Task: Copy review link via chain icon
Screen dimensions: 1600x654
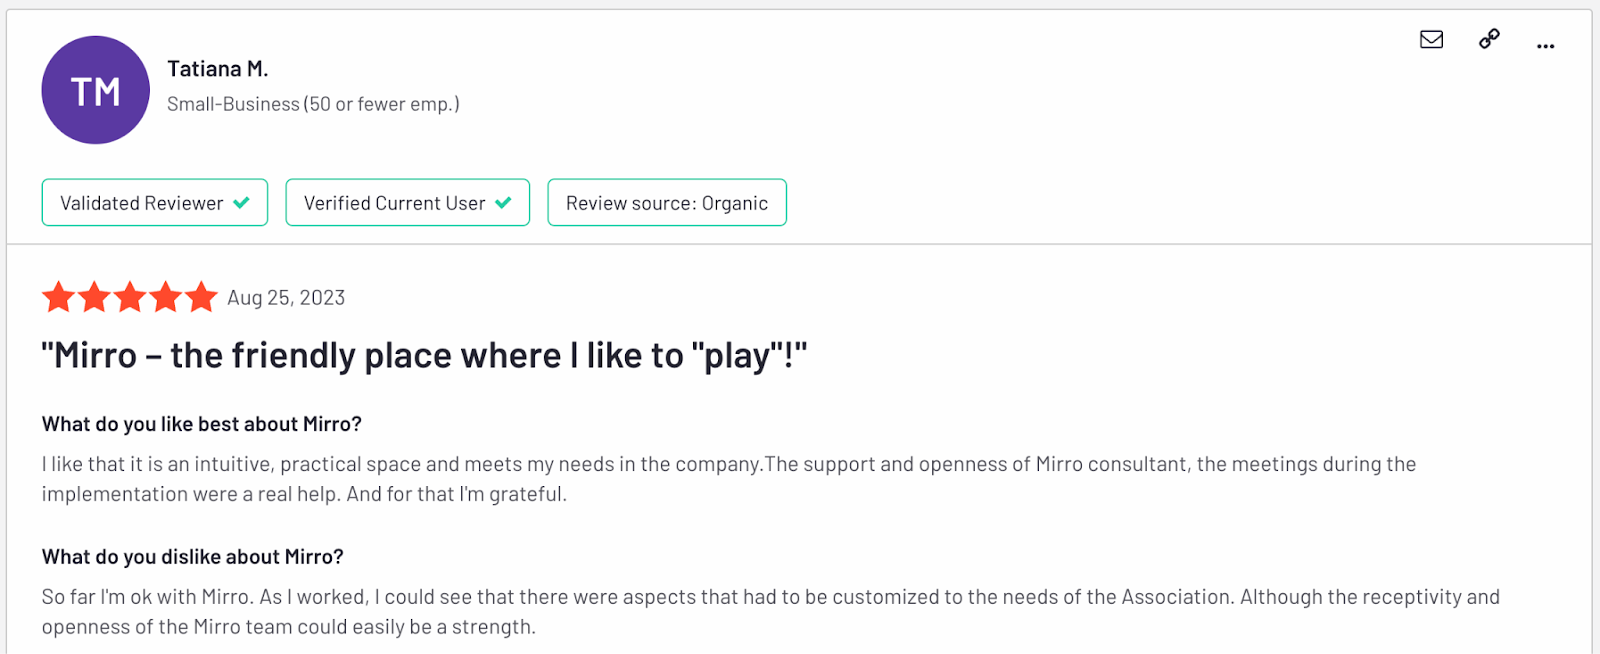Action: 1489,39
